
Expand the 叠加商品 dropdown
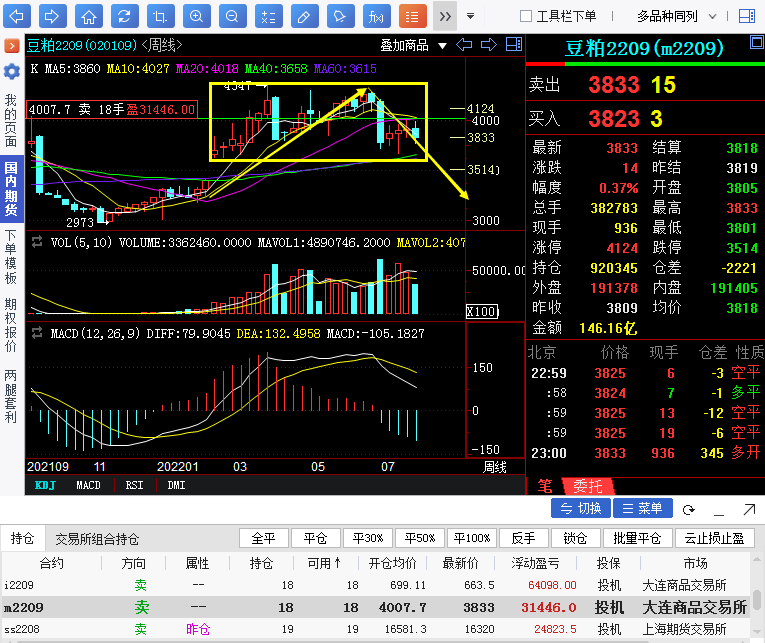click(412, 44)
